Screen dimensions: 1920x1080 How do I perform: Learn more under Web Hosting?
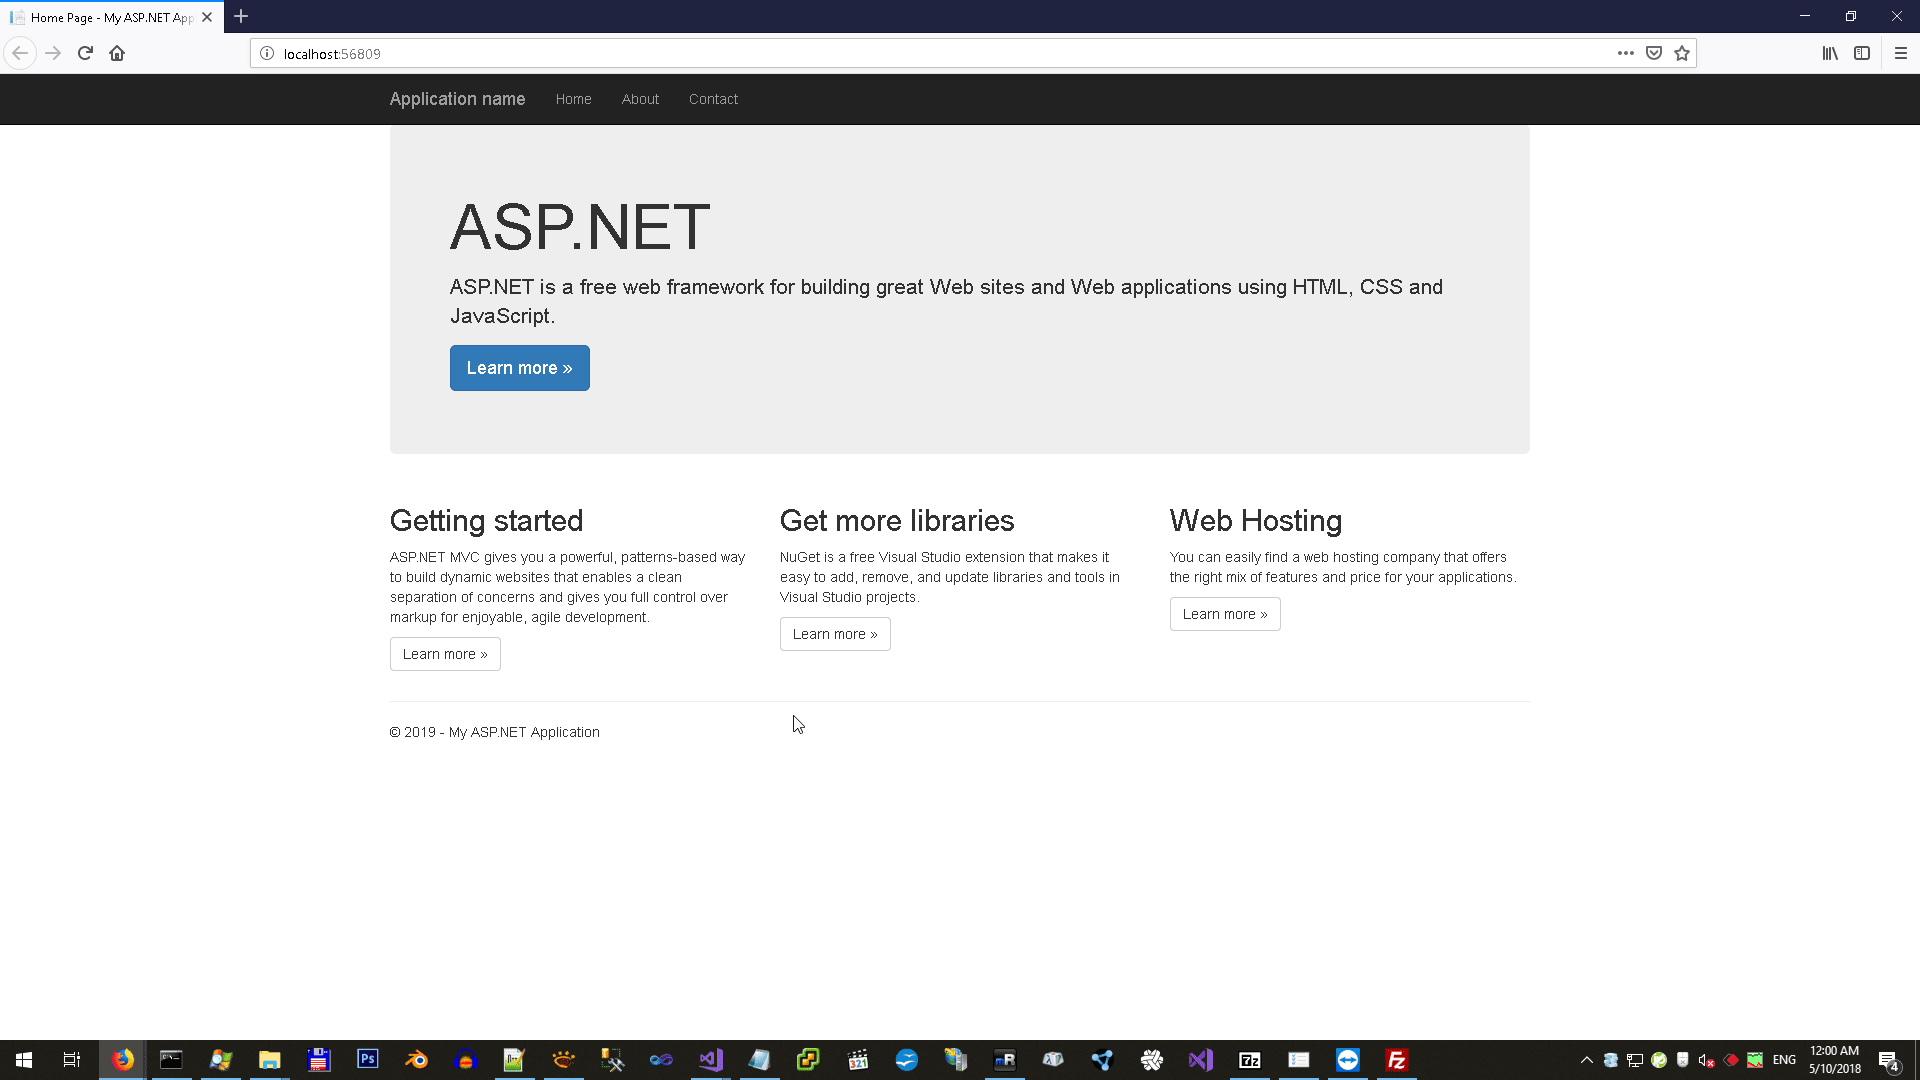(1225, 614)
